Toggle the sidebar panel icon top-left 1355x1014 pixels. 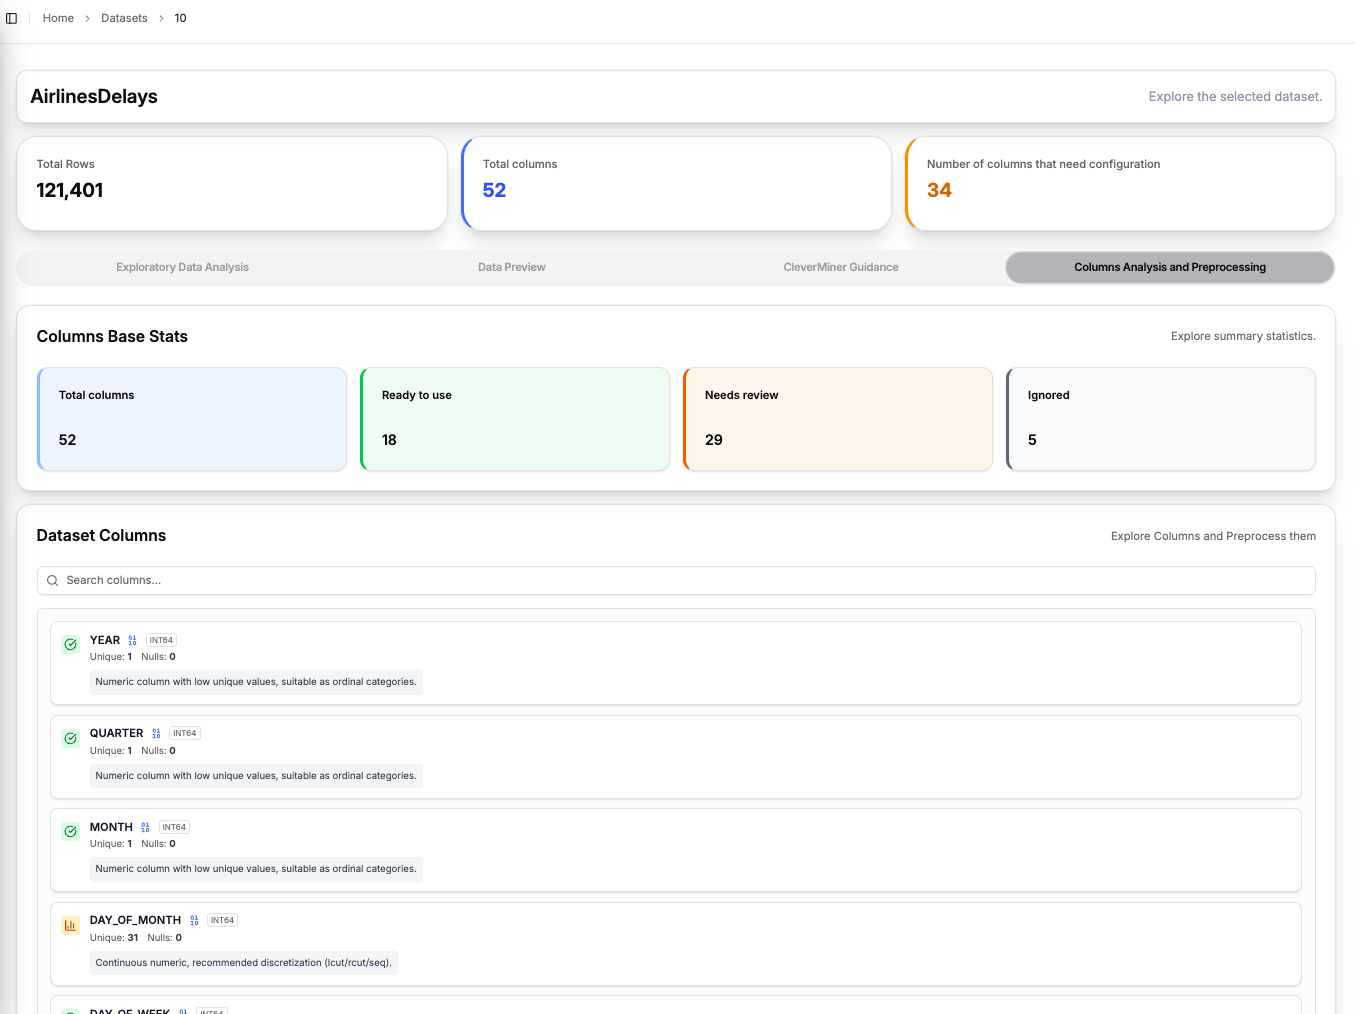click(11, 17)
